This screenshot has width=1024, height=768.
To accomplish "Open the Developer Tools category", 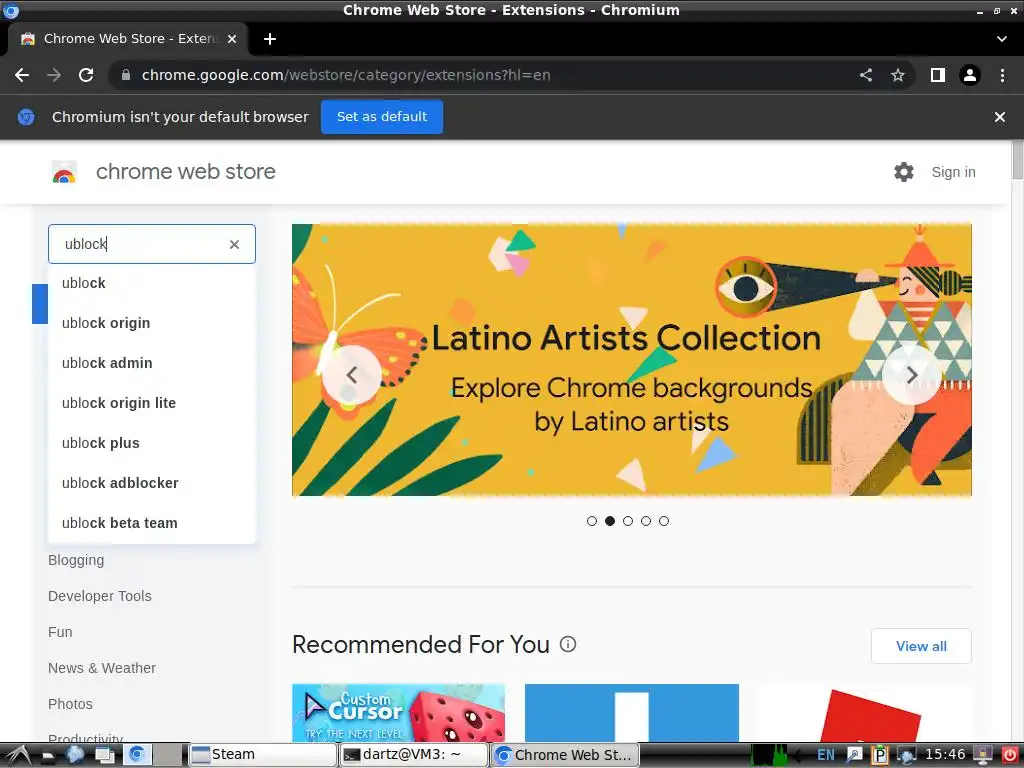I will 100,596.
